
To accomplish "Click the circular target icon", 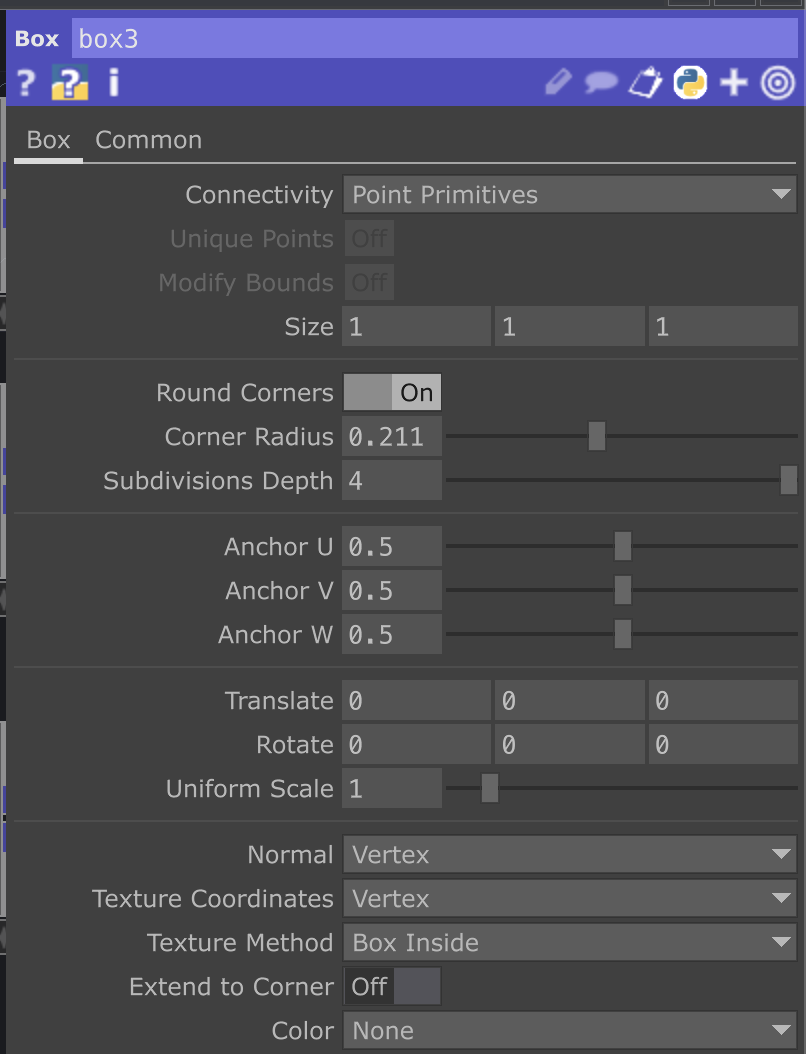I will point(777,83).
